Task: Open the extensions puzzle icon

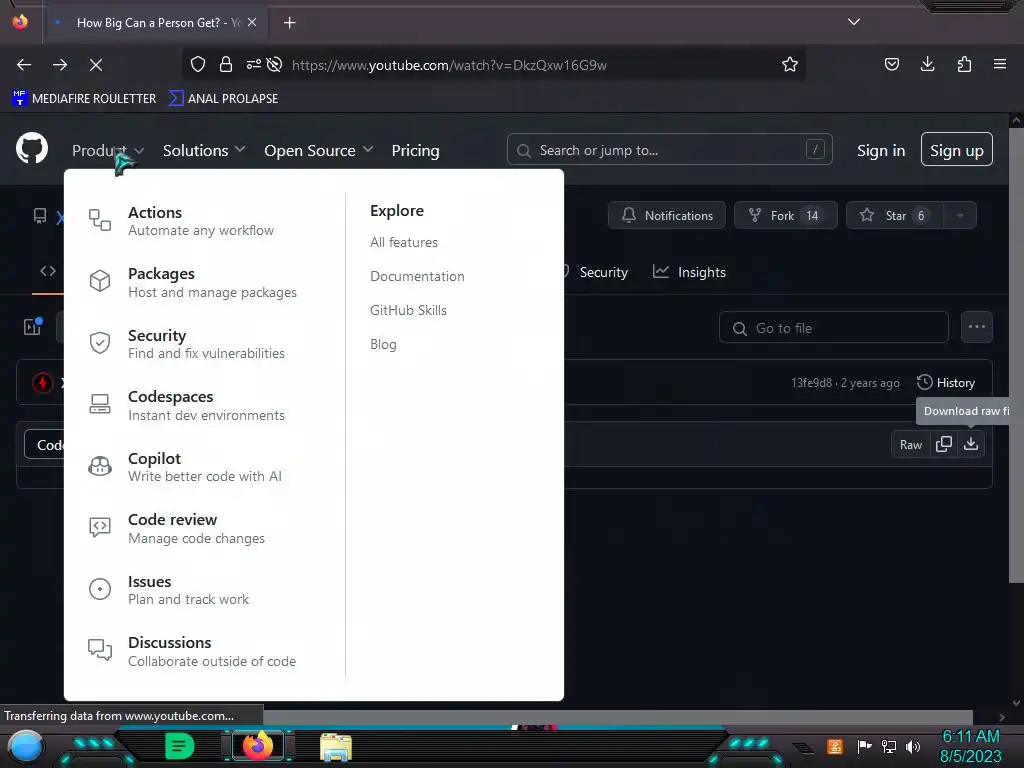Action: [964, 64]
